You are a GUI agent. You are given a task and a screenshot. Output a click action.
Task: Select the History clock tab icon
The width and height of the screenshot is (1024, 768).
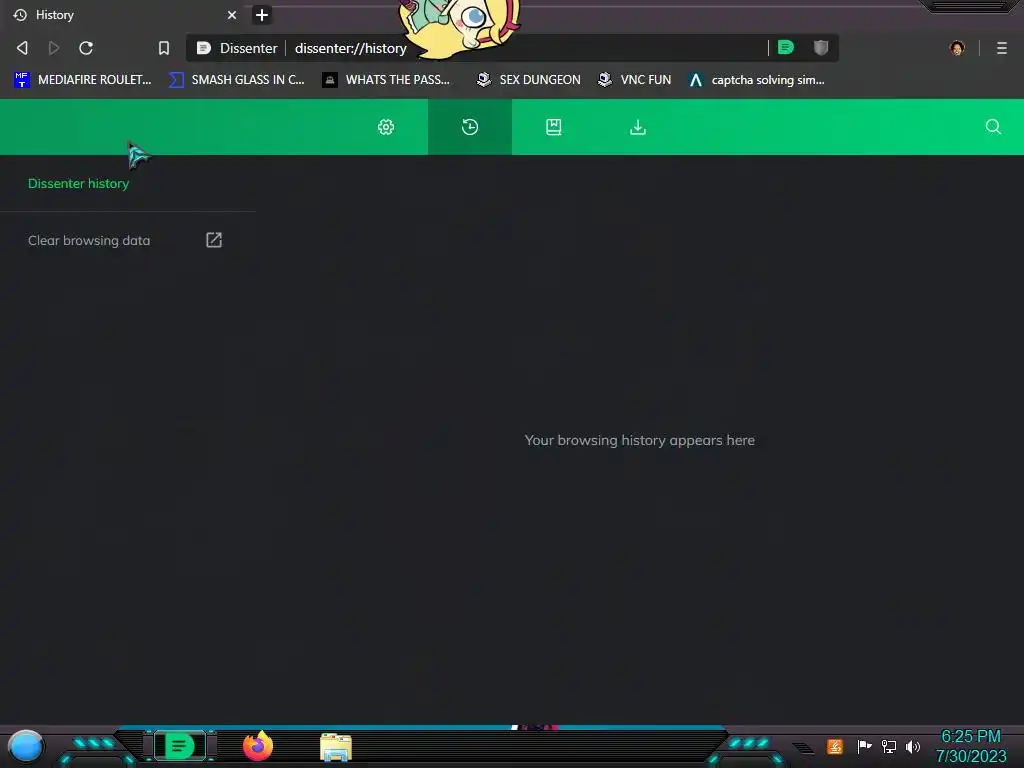(x=470, y=127)
